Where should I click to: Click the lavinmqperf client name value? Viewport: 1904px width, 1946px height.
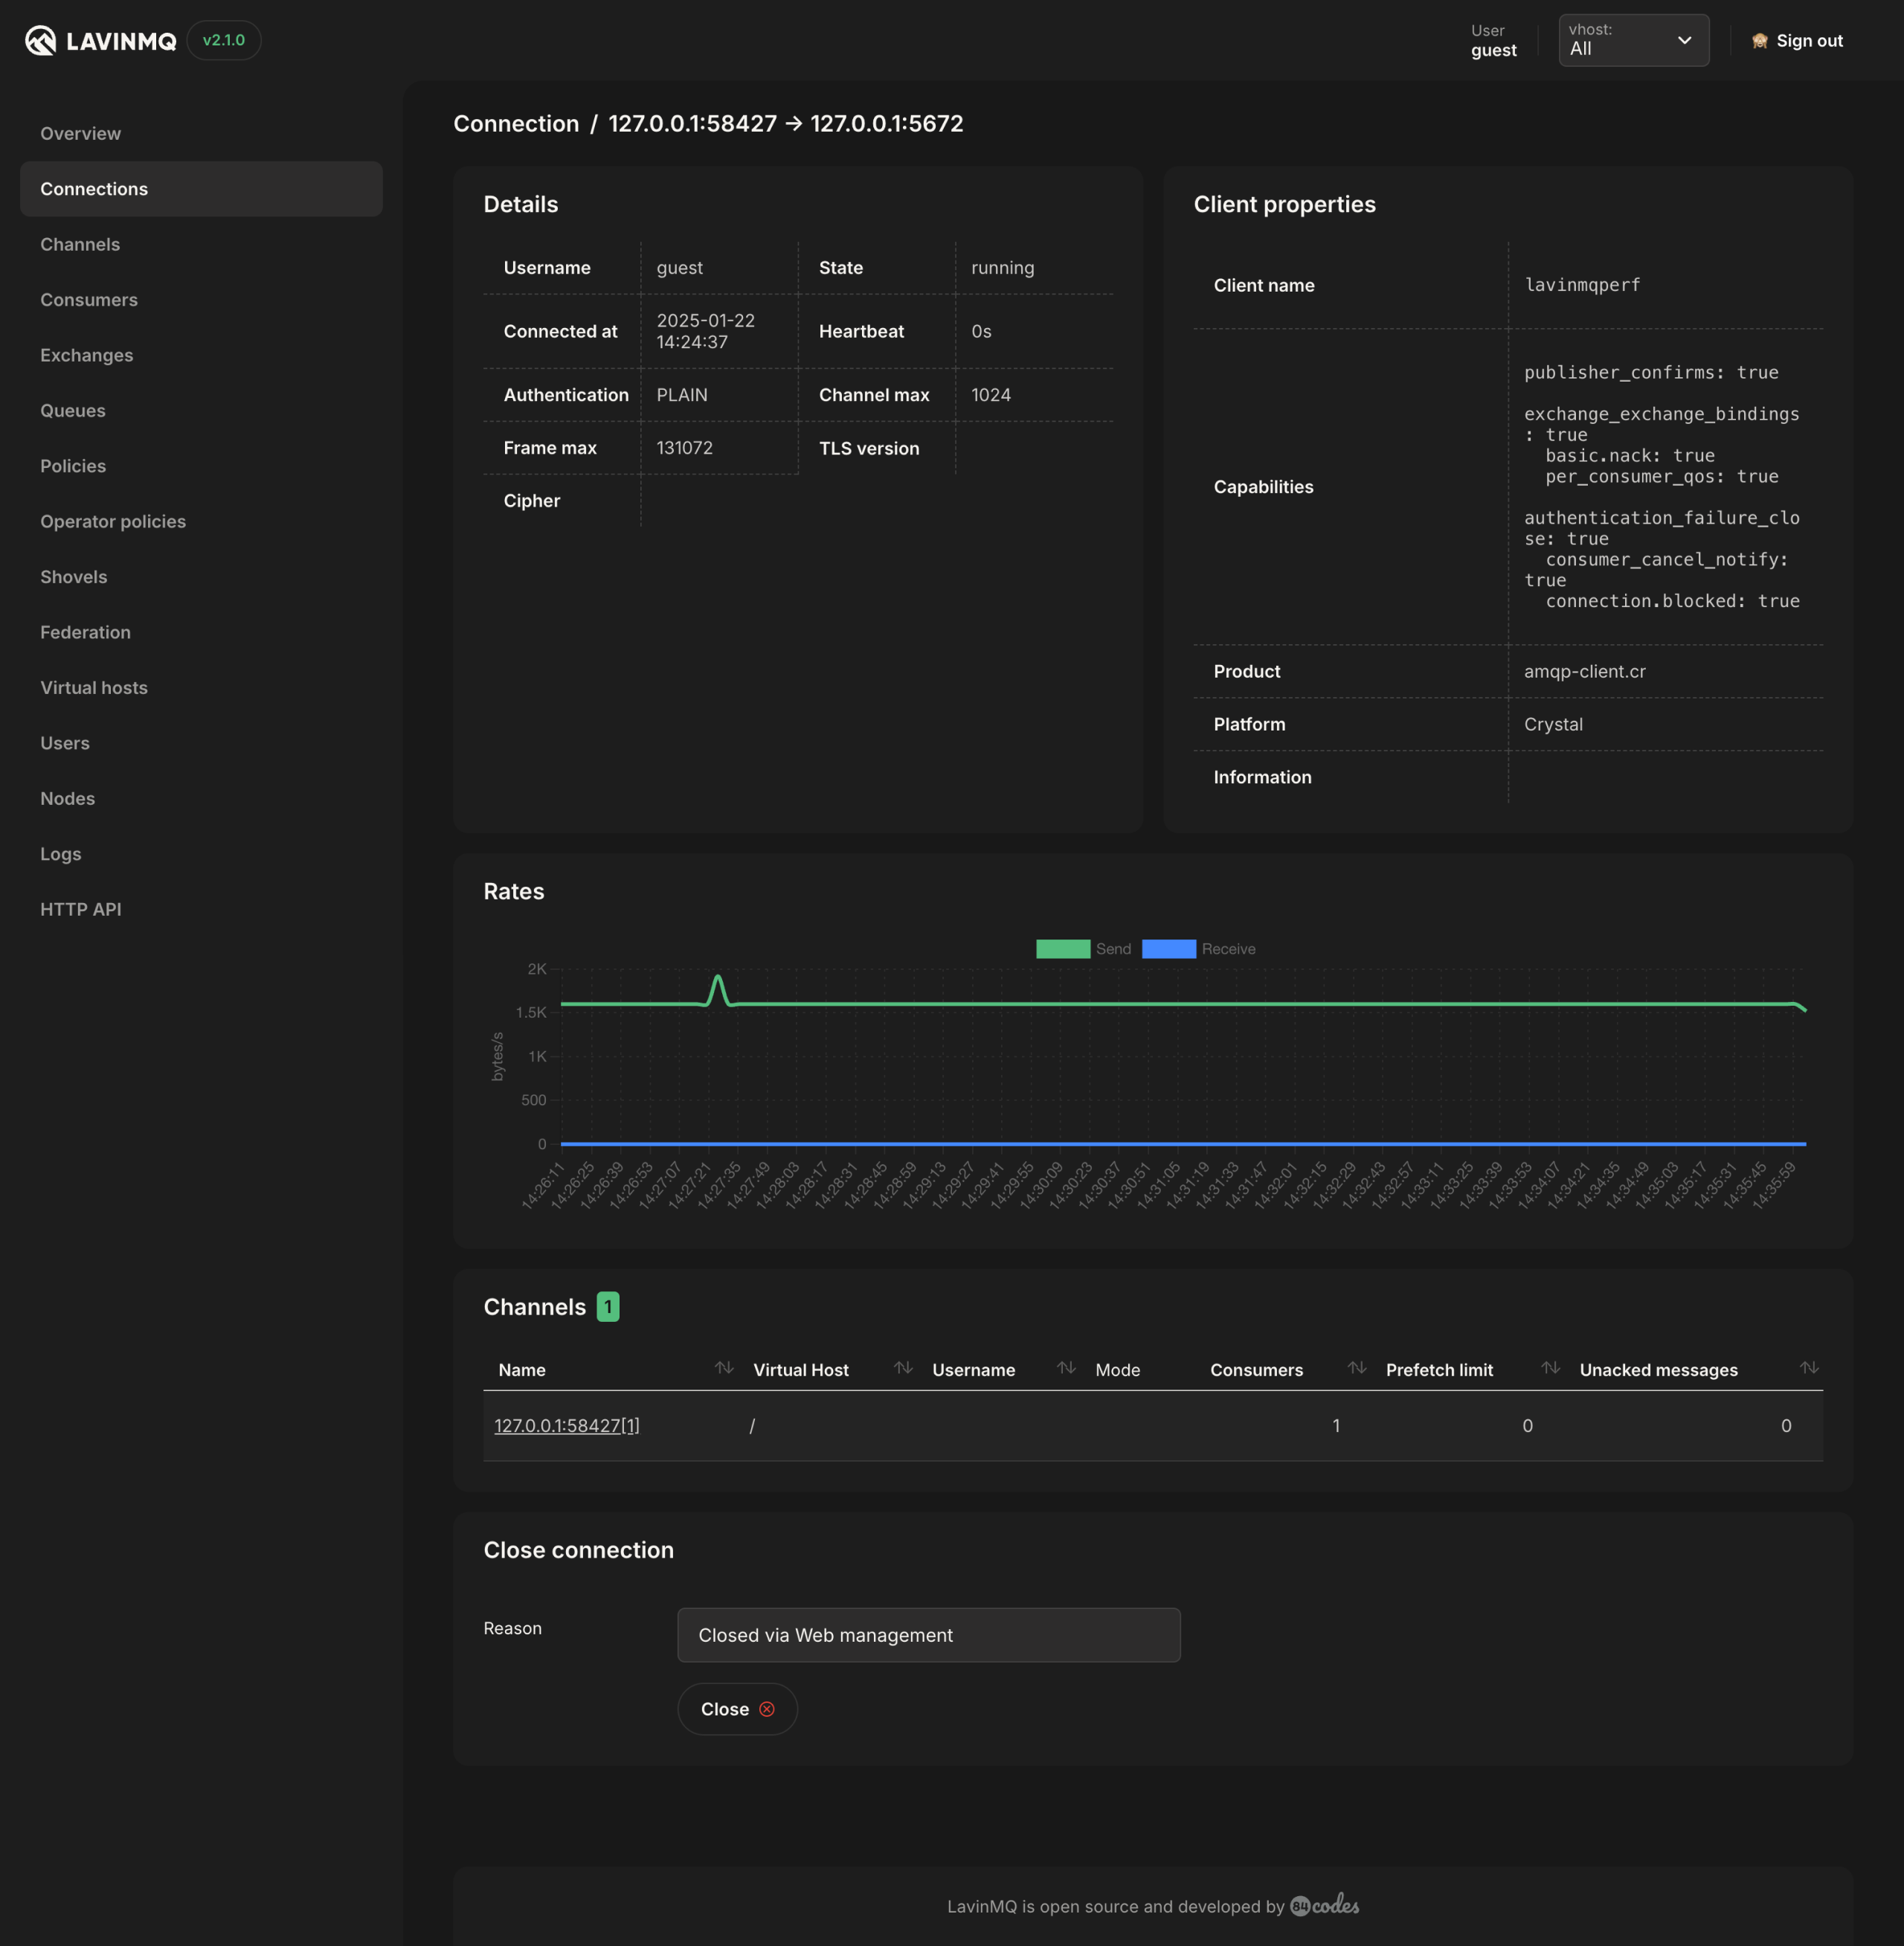1582,286
